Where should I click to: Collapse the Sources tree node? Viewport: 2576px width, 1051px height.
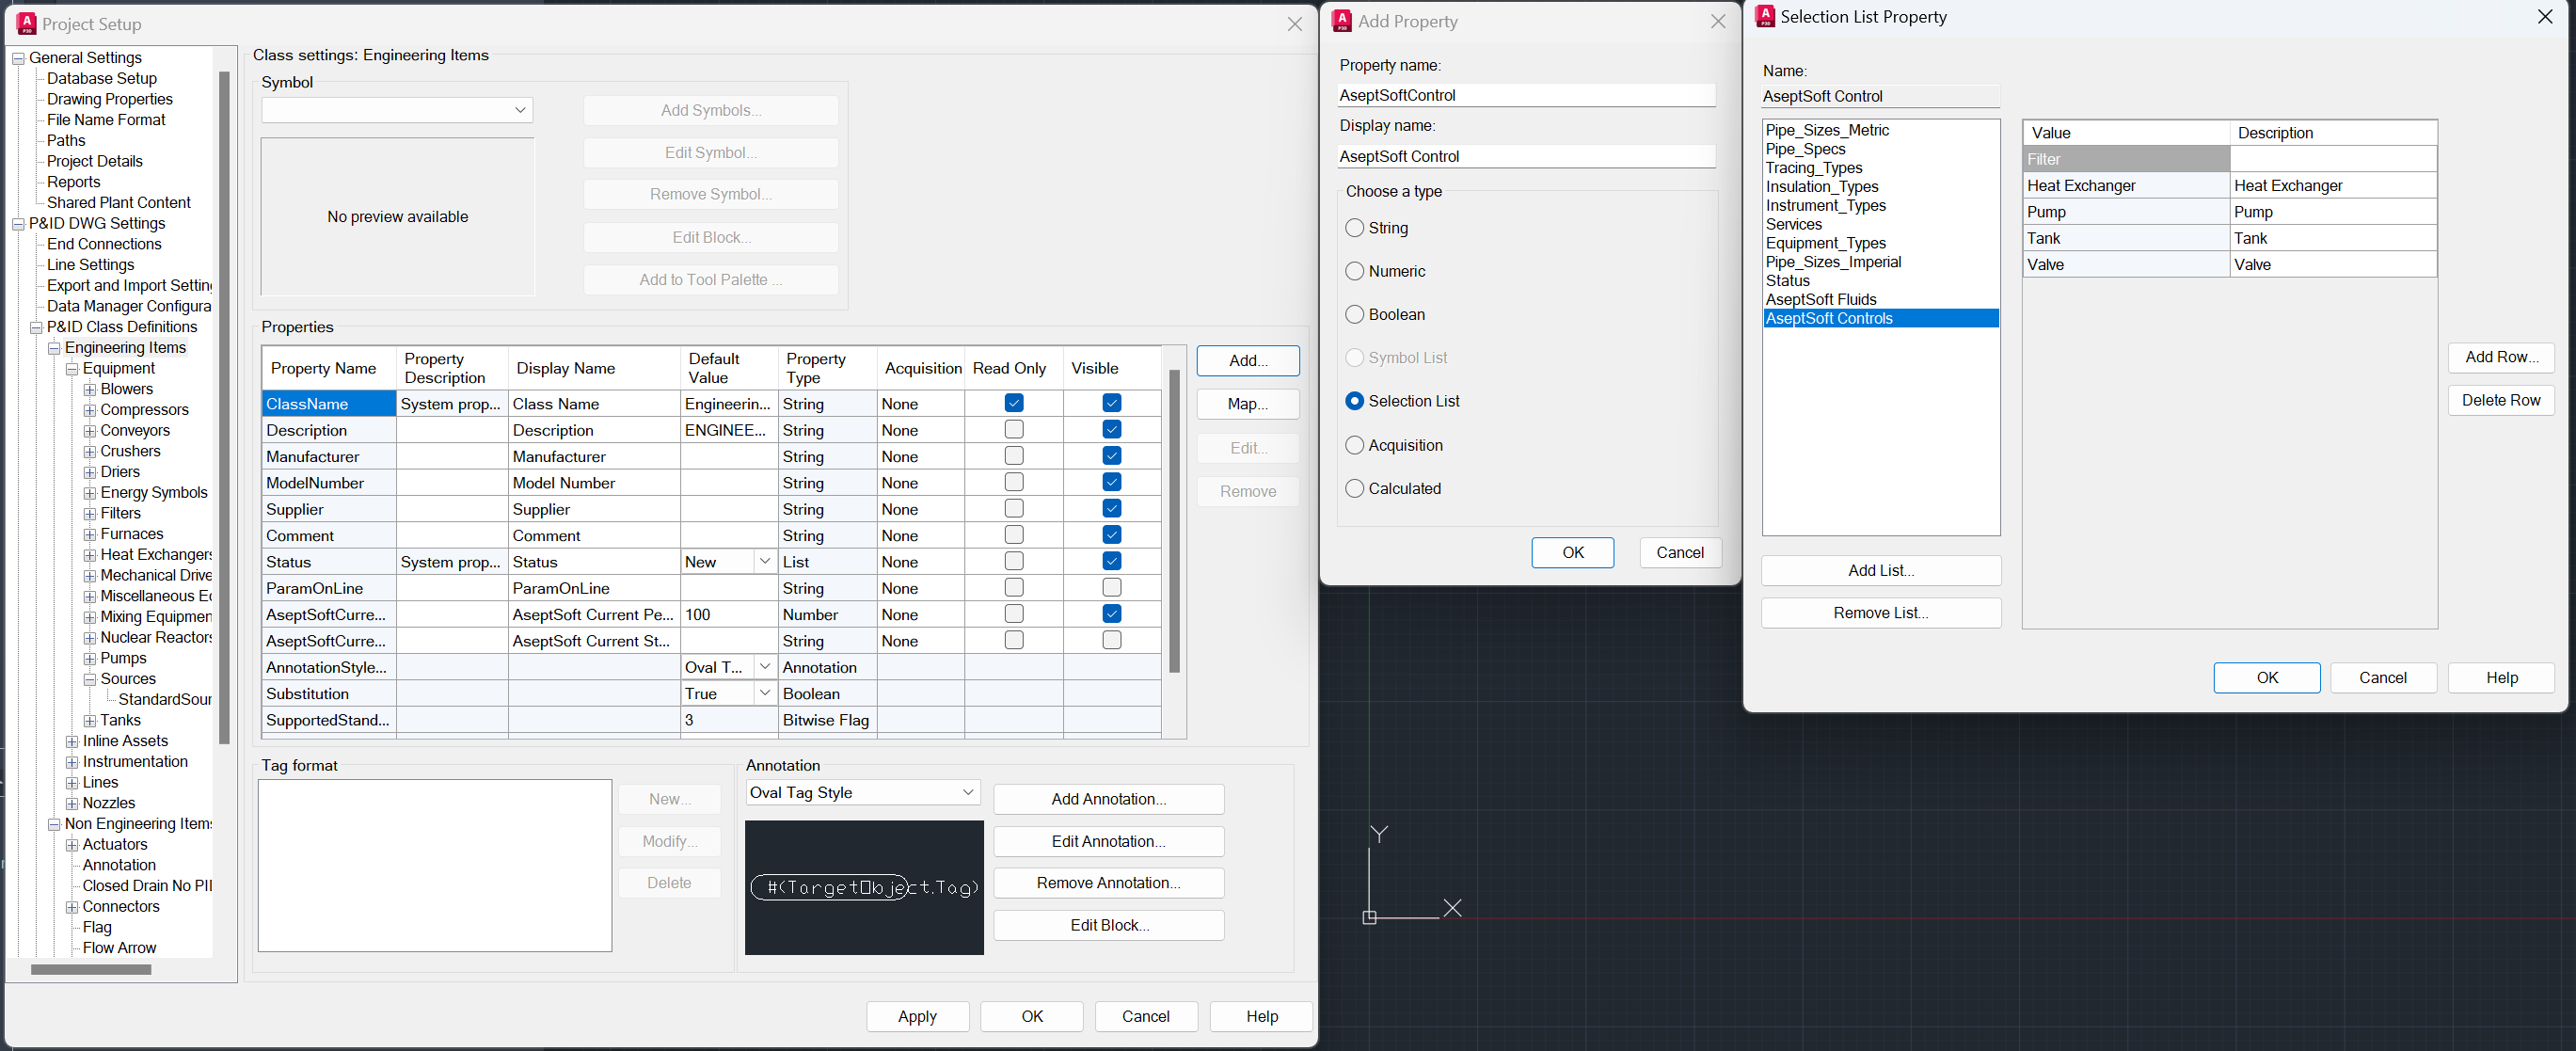(90, 679)
